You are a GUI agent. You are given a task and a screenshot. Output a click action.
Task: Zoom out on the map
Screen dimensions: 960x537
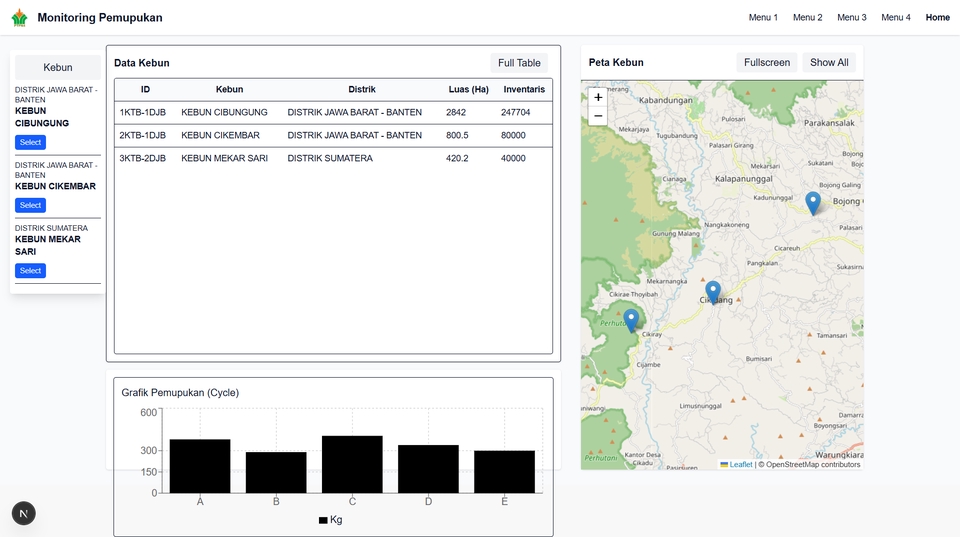click(598, 116)
